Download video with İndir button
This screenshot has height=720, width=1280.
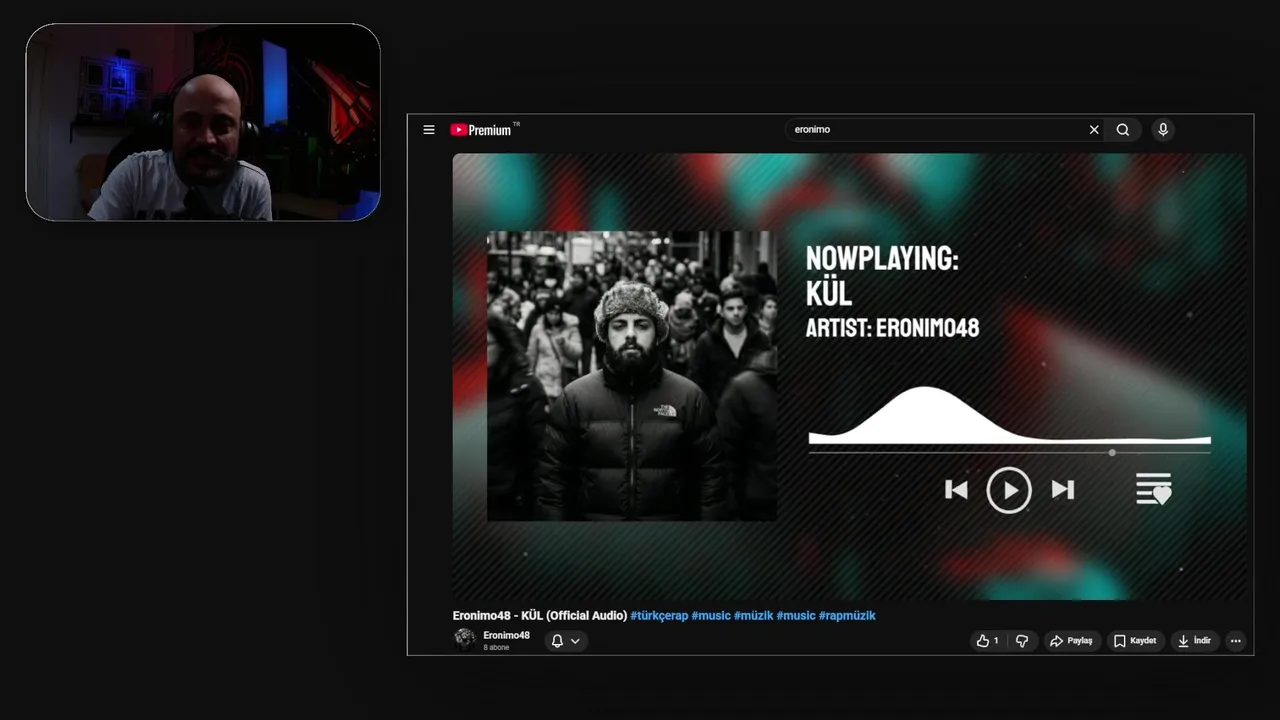1194,641
